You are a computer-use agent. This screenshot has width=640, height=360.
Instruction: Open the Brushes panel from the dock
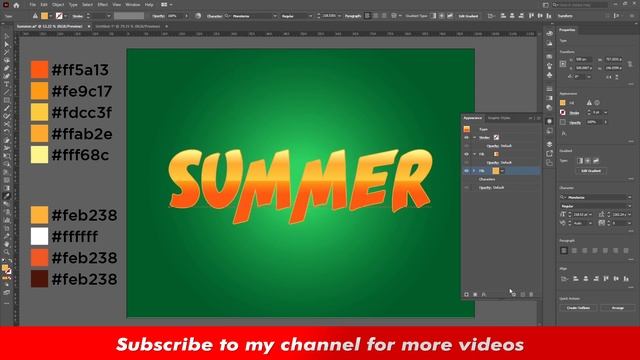549,66
